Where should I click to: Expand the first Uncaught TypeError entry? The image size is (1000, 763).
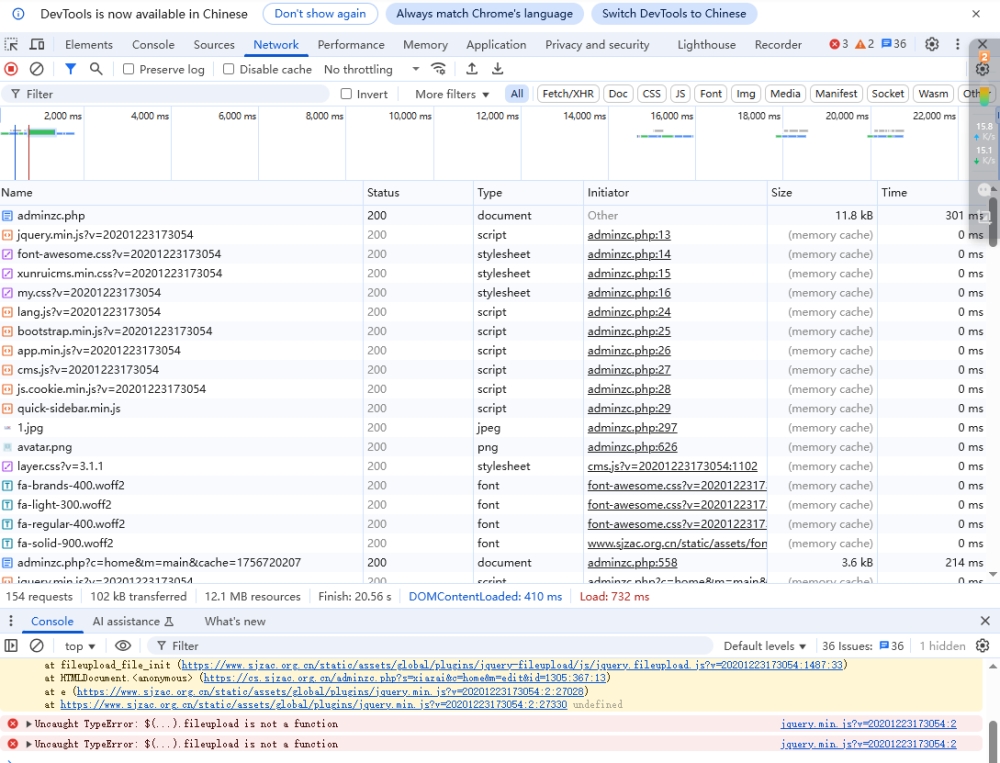[x=29, y=724]
